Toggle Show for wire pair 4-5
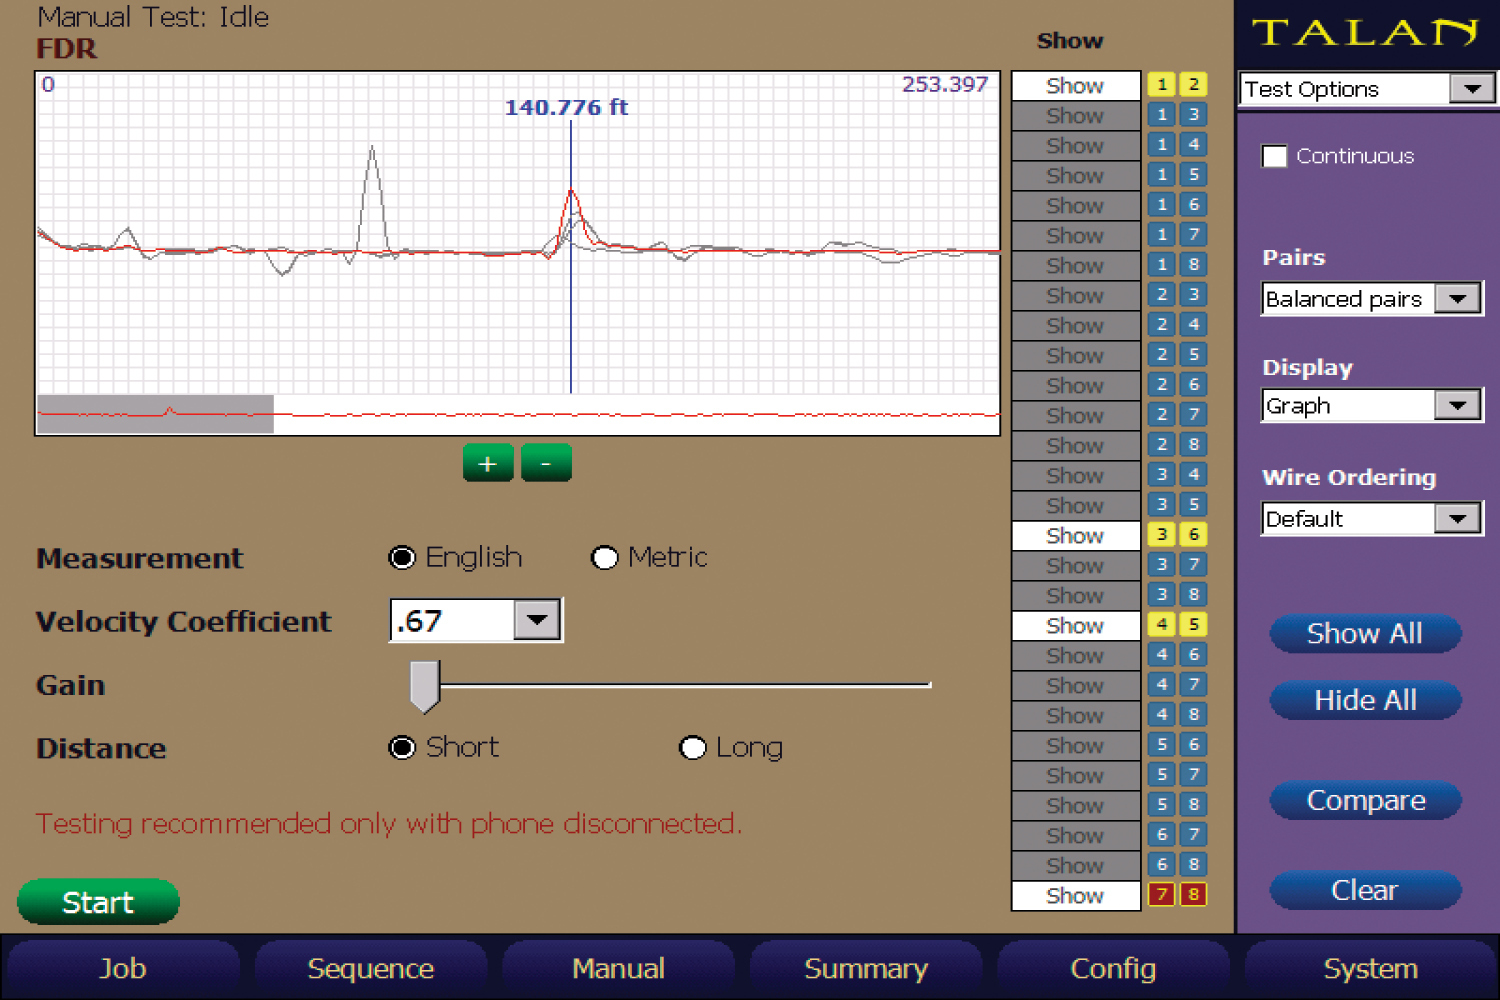The height and width of the screenshot is (1000, 1500). click(1075, 626)
